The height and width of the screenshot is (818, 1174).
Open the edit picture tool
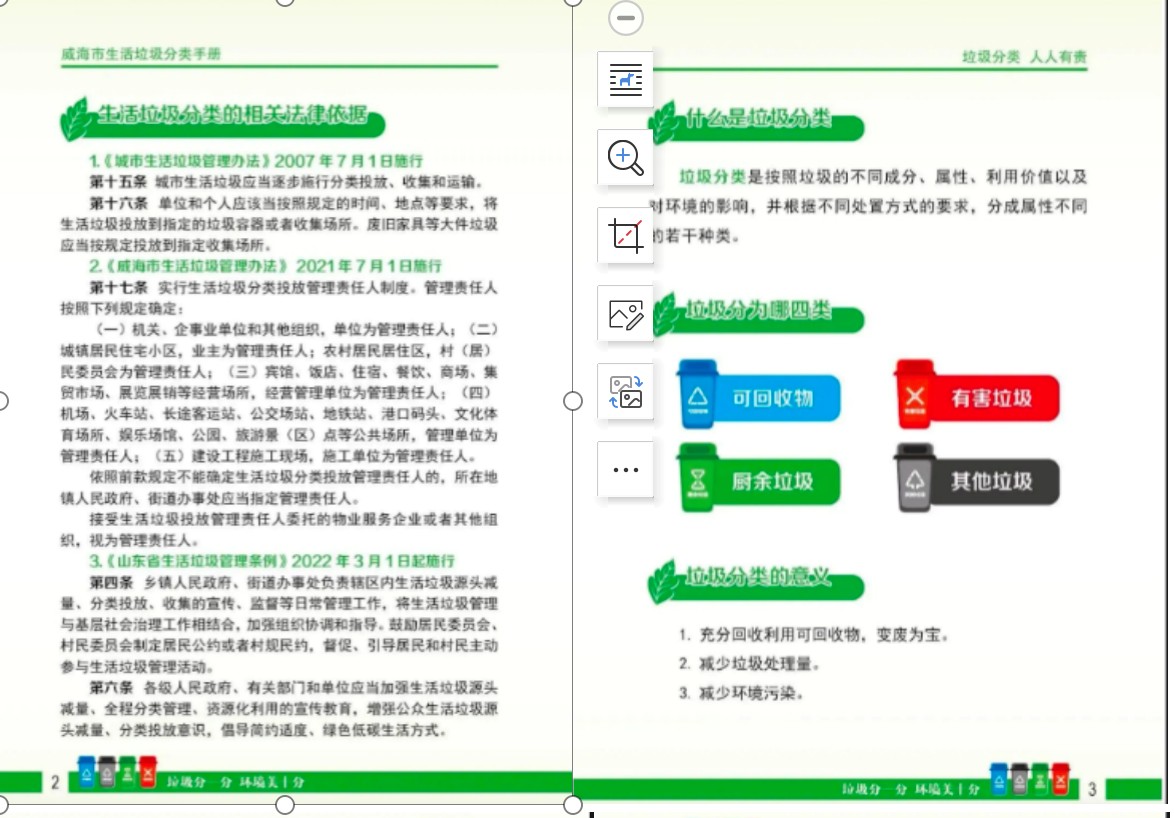point(626,314)
